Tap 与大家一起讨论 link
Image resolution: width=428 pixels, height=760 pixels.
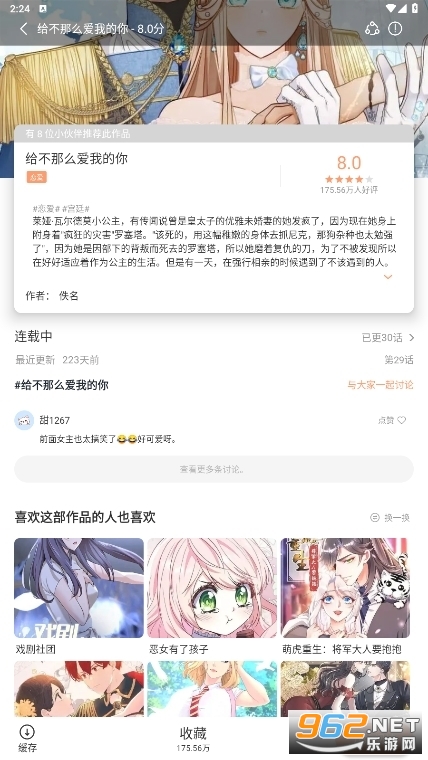(x=380, y=385)
